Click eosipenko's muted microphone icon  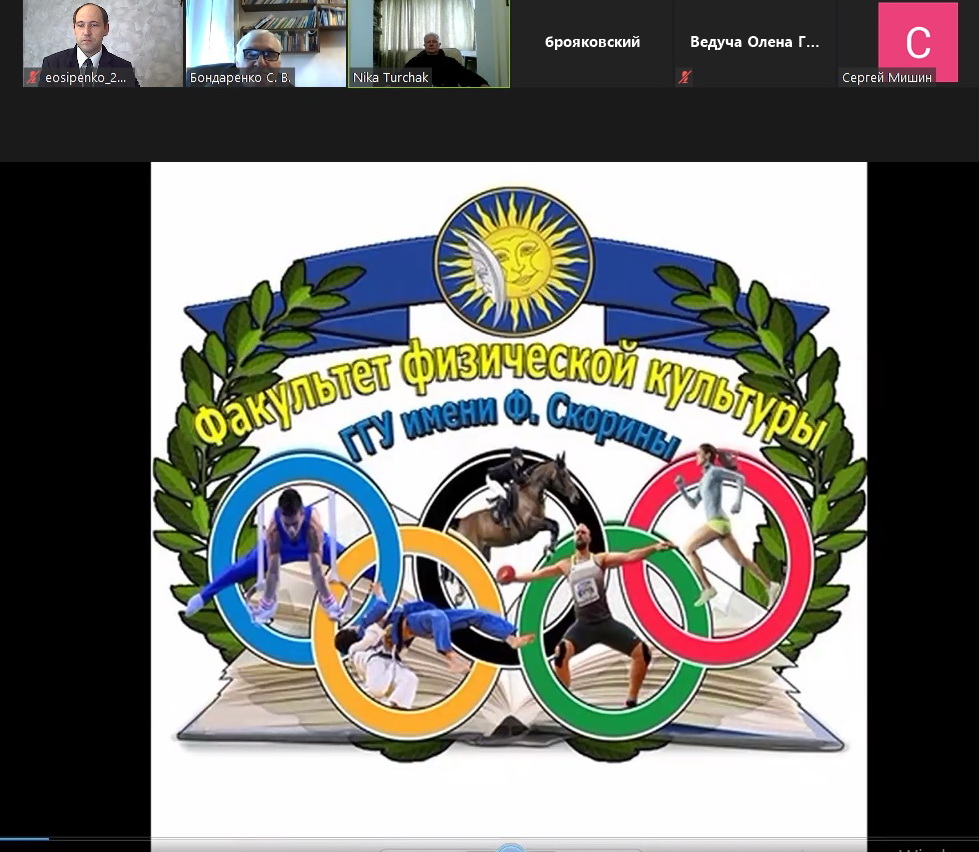point(33,77)
